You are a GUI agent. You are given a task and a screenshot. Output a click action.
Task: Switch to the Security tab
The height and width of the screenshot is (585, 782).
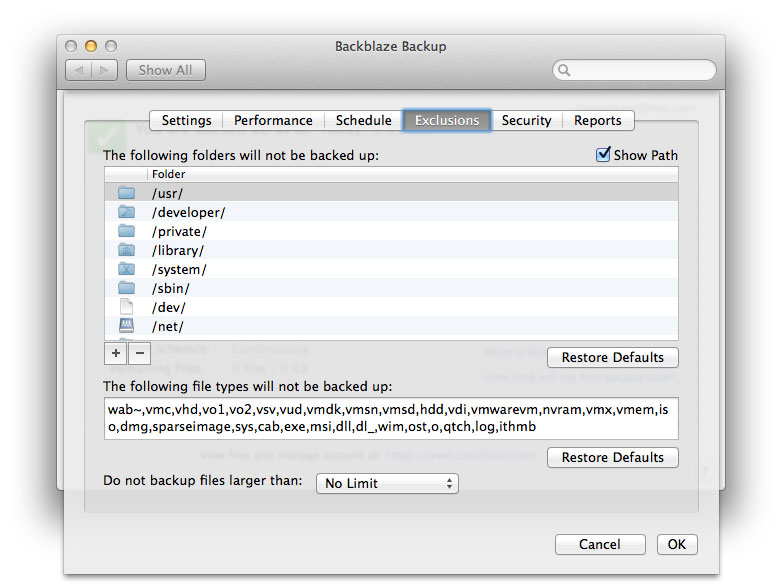(527, 121)
